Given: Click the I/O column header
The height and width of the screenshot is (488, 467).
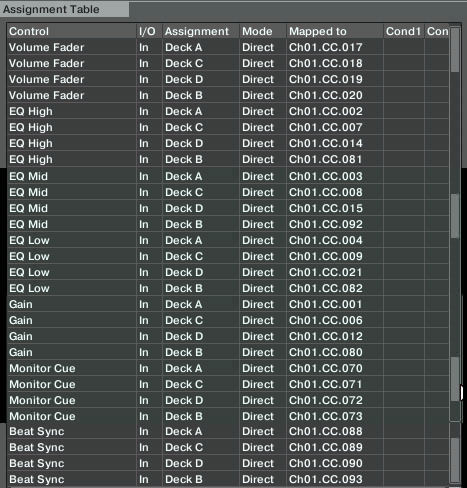Looking at the screenshot, I should [x=149, y=31].
